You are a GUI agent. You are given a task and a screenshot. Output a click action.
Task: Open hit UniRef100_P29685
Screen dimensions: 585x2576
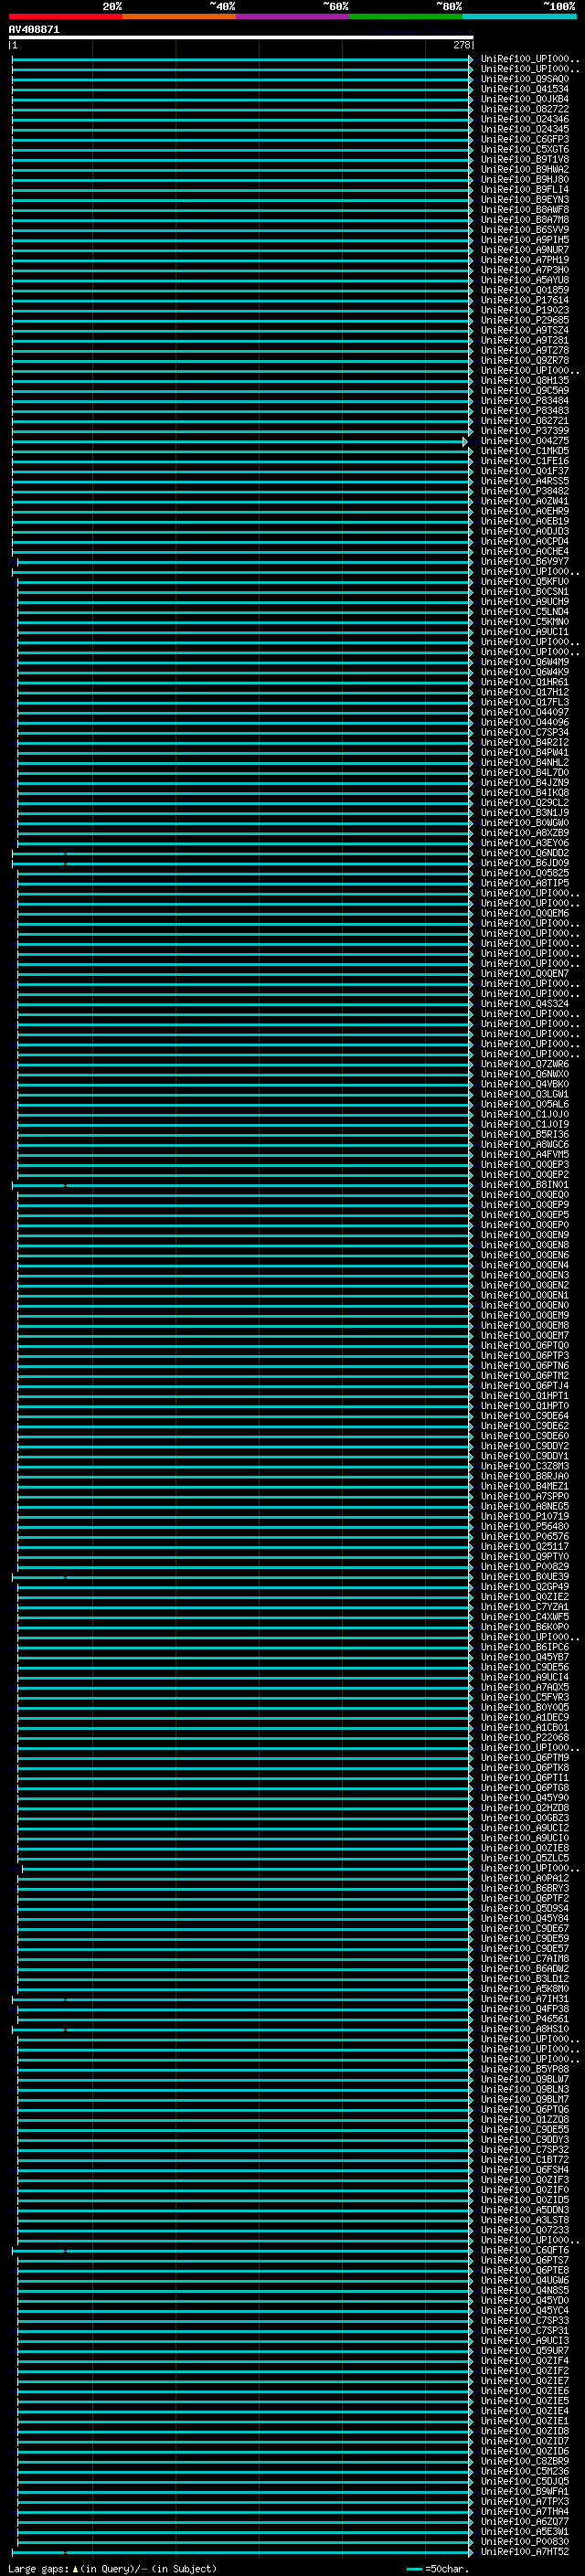click(x=524, y=320)
